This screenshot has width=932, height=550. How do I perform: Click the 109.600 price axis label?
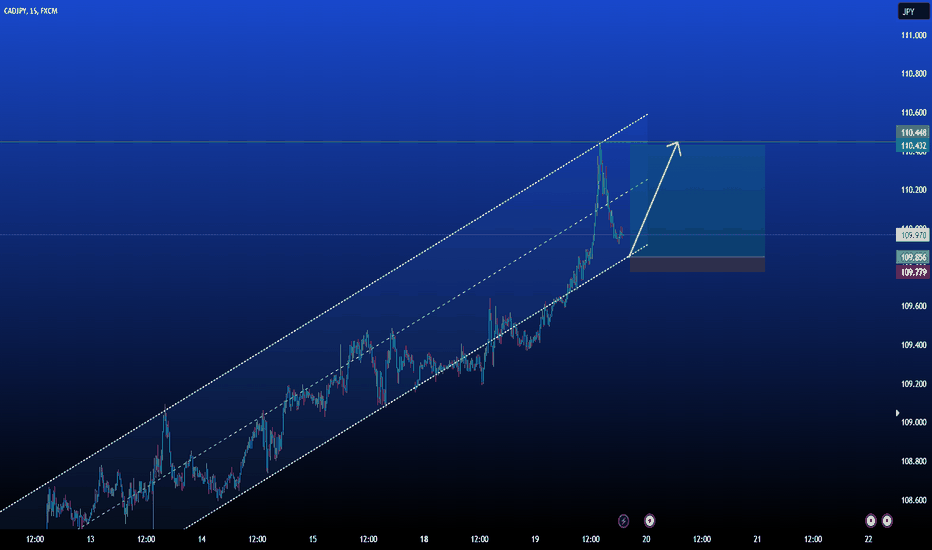pos(914,306)
